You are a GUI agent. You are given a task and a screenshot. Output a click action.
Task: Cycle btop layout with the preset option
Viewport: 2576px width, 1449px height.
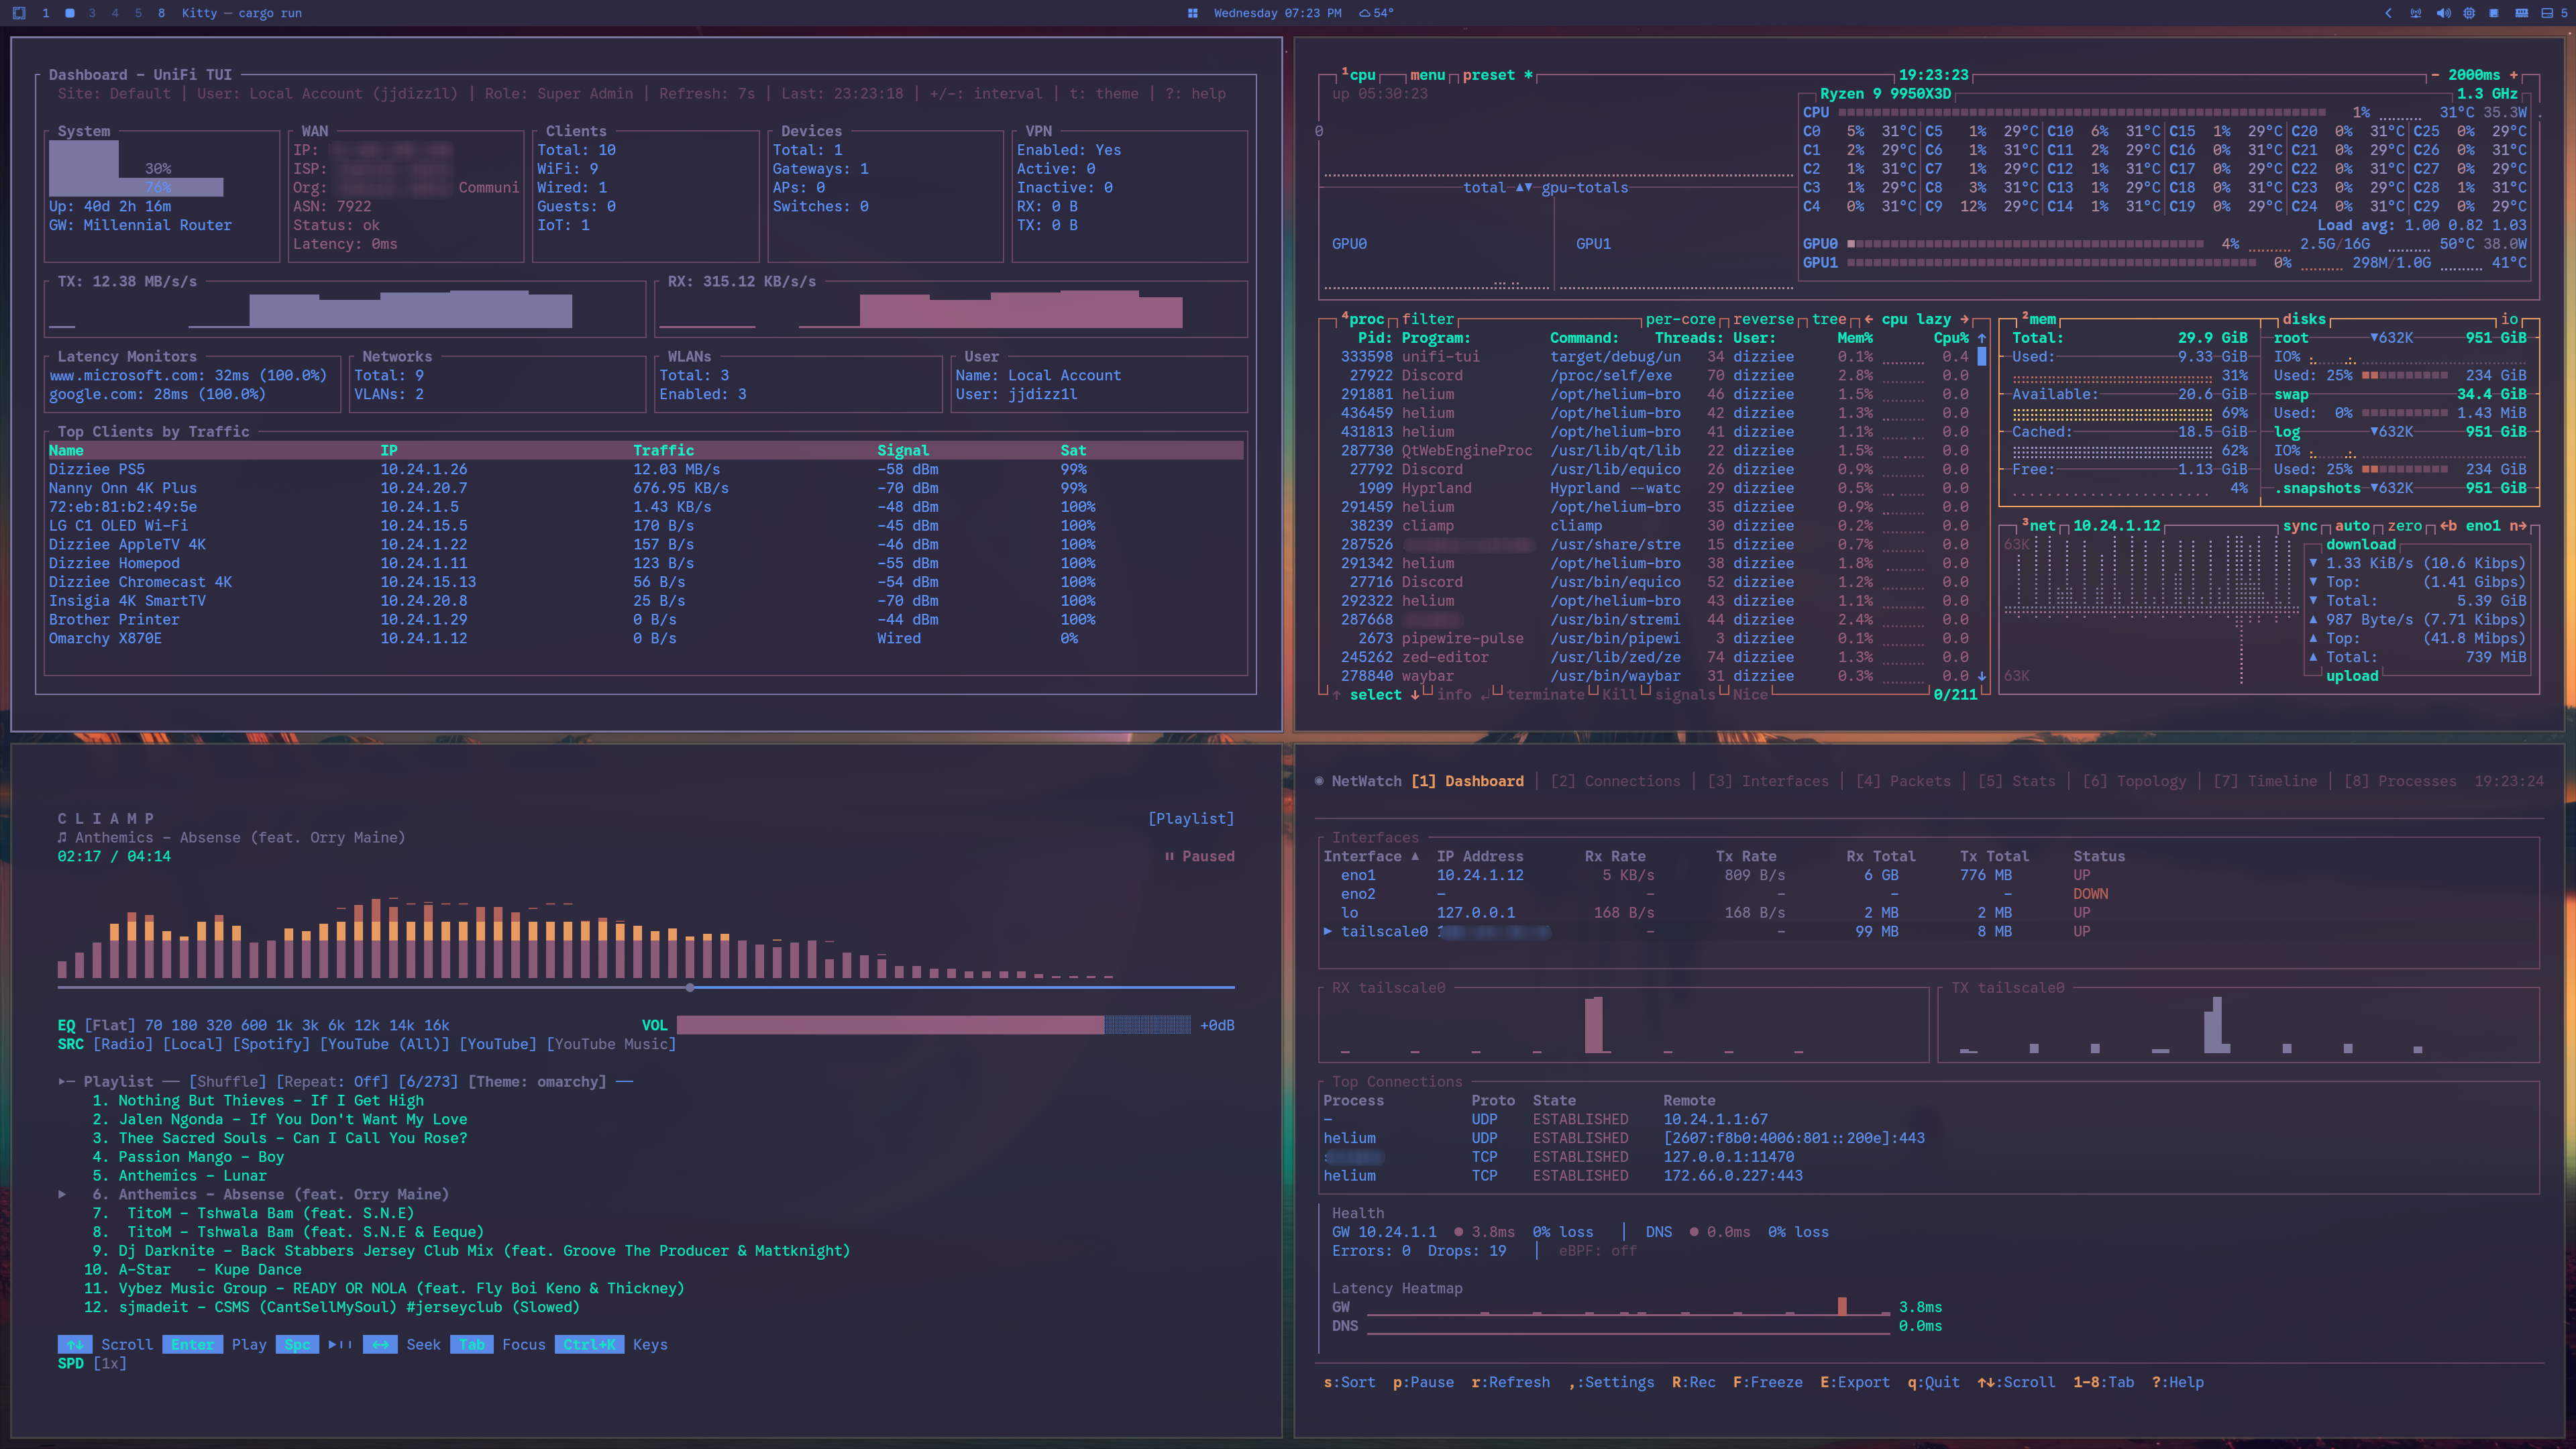[x=1498, y=75]
